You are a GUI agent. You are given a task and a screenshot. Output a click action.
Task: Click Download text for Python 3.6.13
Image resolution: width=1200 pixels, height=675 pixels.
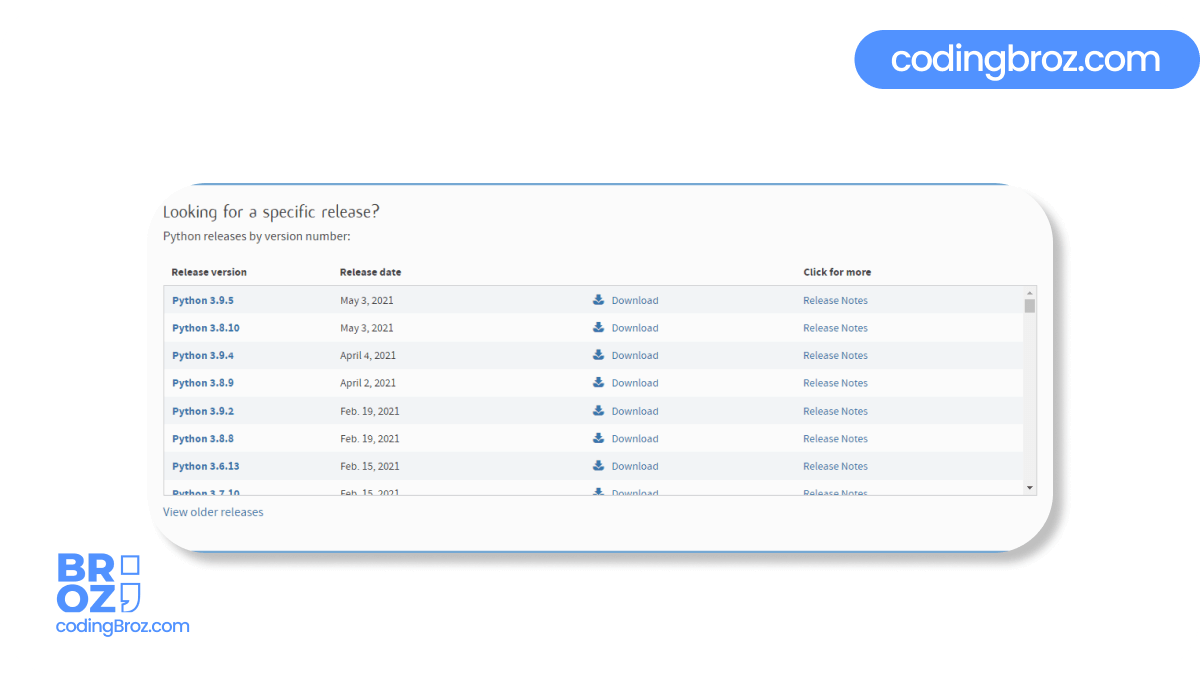pos(635,466)
